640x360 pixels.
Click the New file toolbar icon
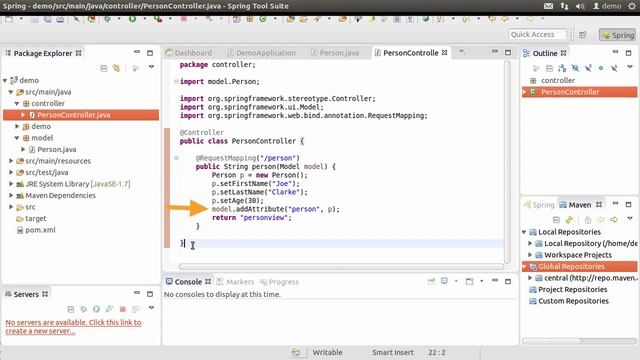[x=9, y=19]
